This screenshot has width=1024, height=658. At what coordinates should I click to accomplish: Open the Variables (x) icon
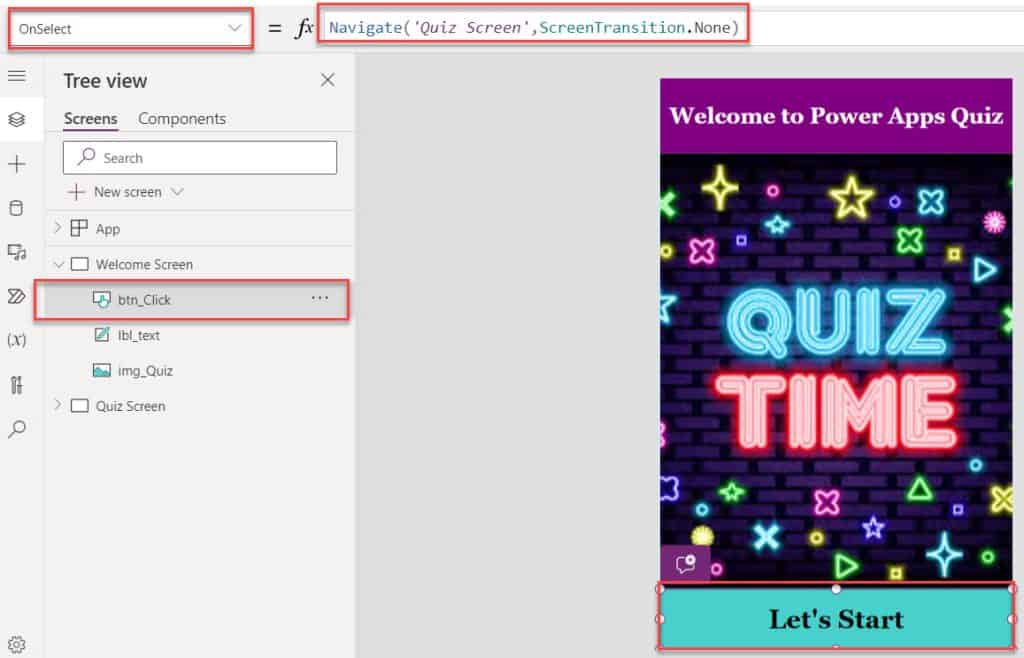click(x=17, y=340)
